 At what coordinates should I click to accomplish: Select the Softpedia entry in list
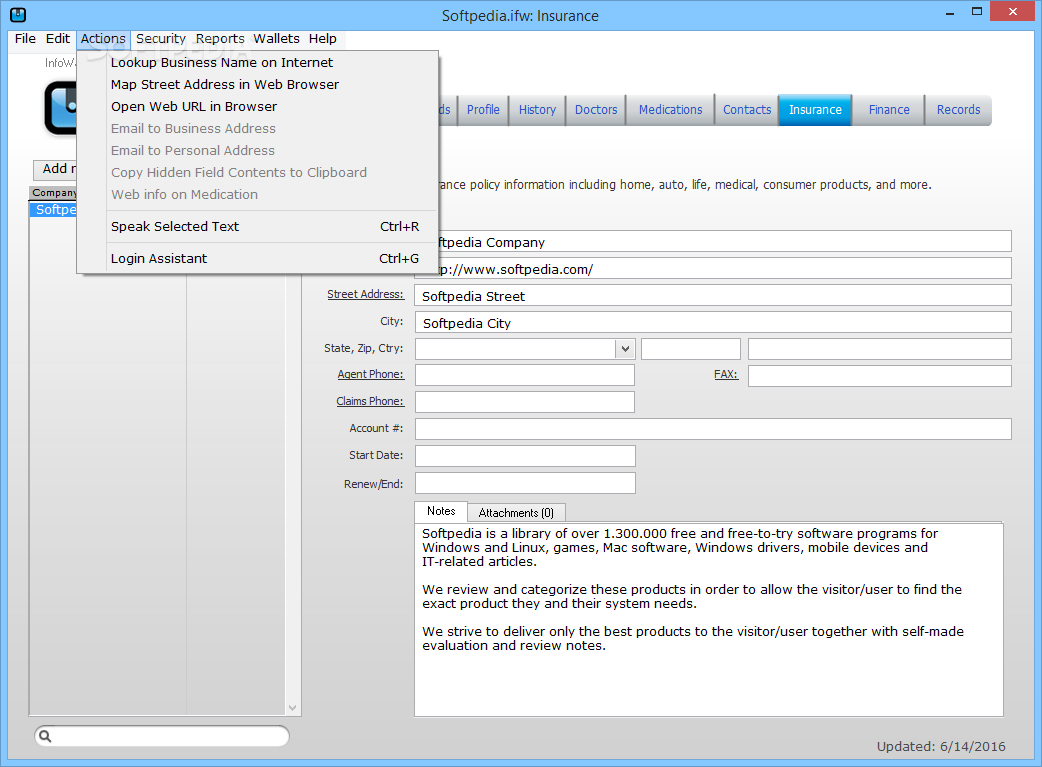[x=54, y=209]
